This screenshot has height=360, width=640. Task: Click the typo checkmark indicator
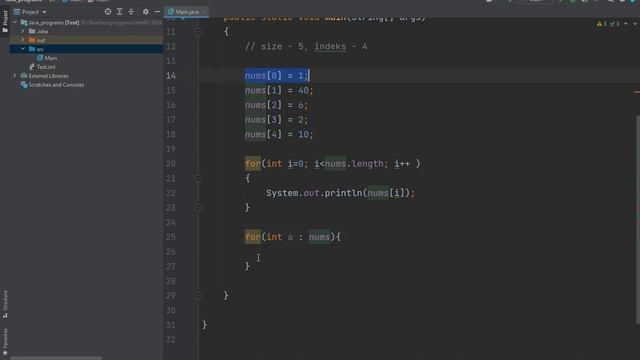tap(612, 24)
